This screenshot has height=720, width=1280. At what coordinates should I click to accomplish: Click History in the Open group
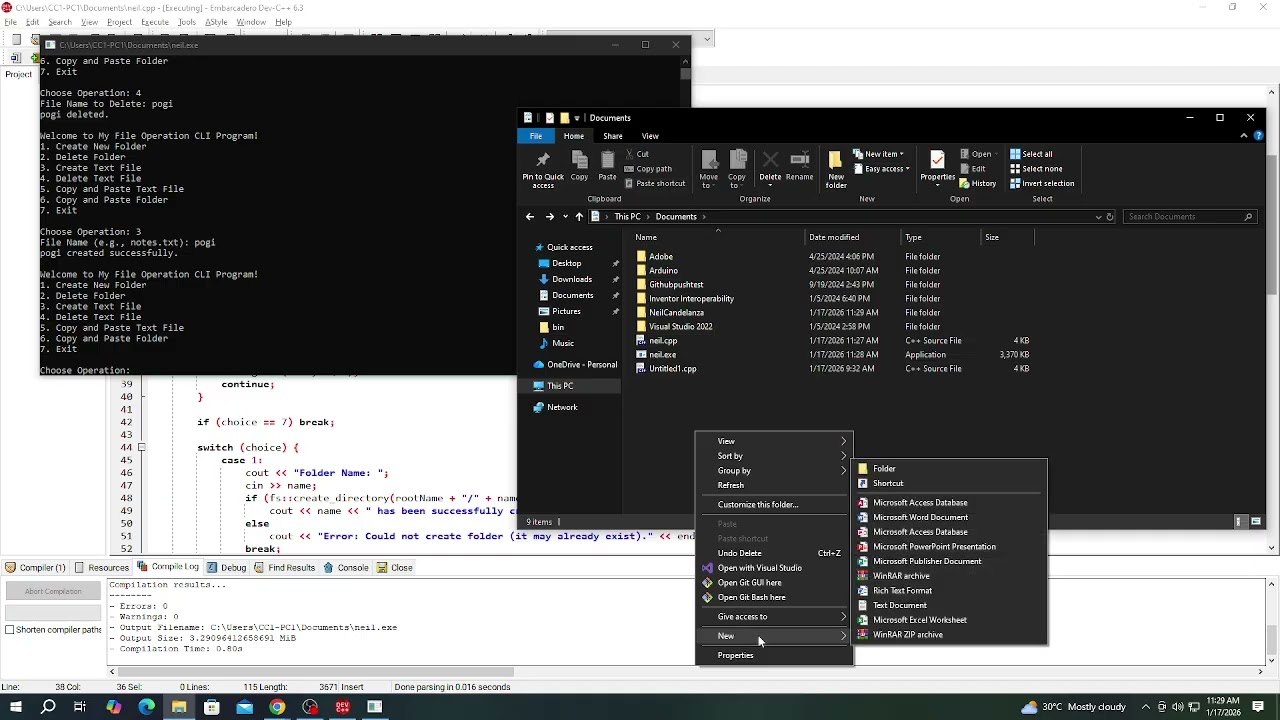click(x=978, y=184)
